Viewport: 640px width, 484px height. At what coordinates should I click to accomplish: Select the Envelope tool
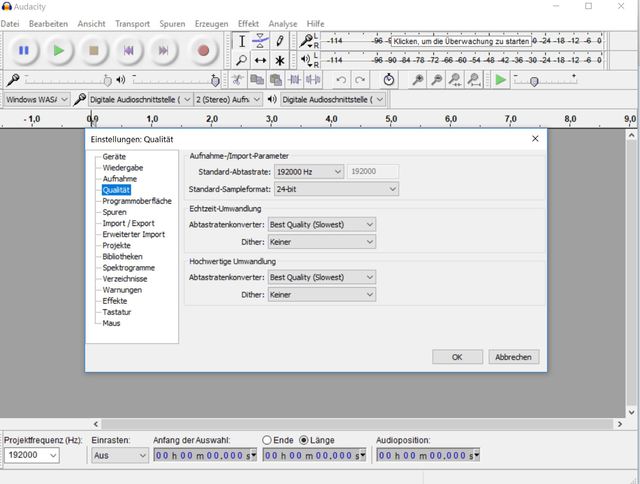260,41
